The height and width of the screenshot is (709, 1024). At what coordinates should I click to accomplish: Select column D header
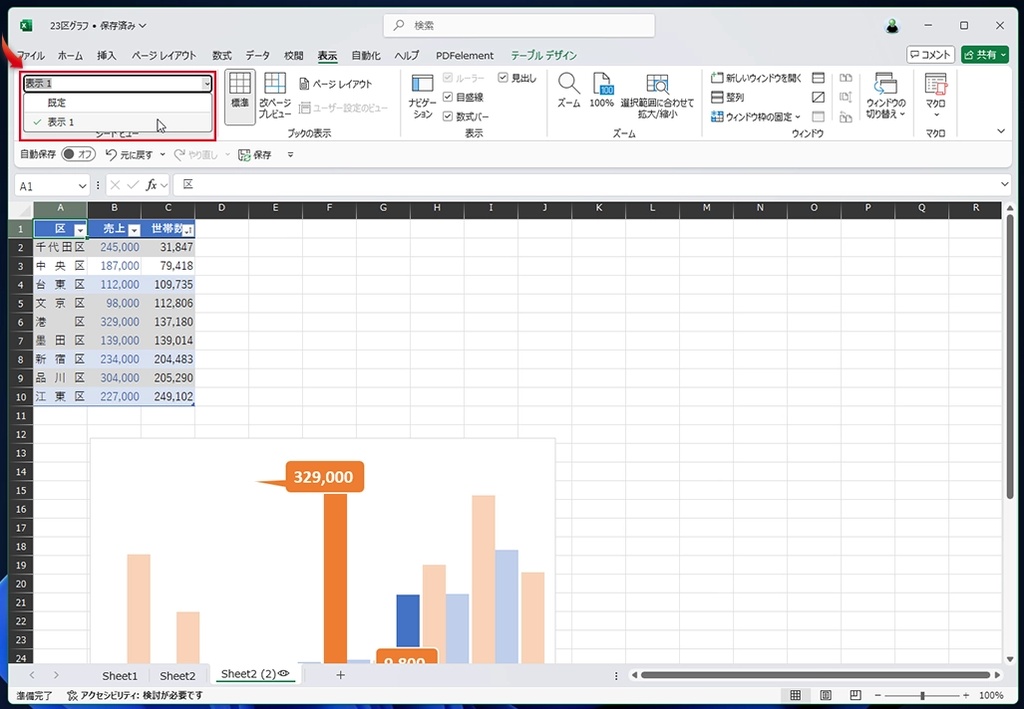tap(221, 208)
